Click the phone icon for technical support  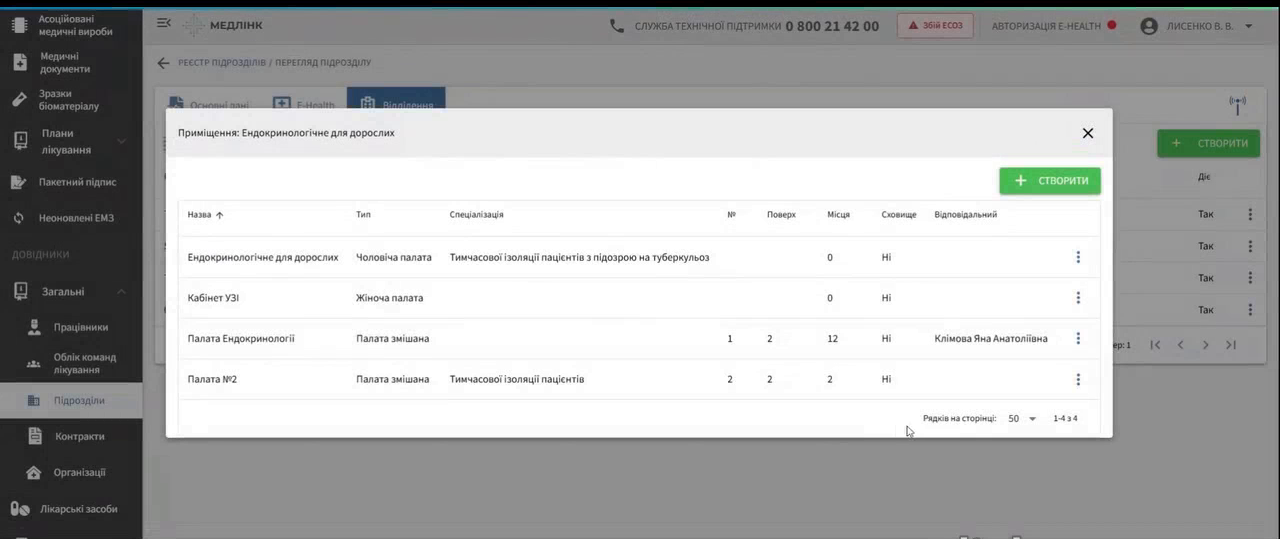617,26
